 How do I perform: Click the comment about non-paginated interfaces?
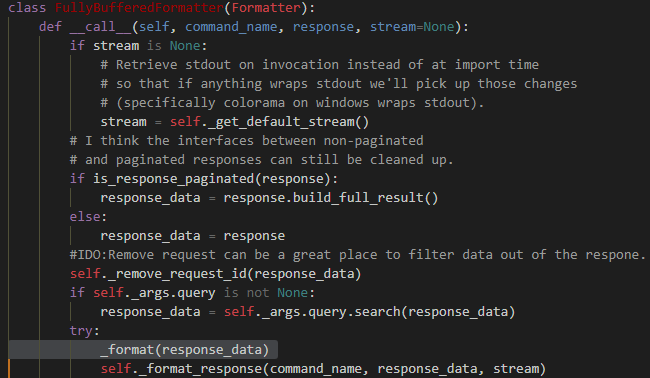247,141
